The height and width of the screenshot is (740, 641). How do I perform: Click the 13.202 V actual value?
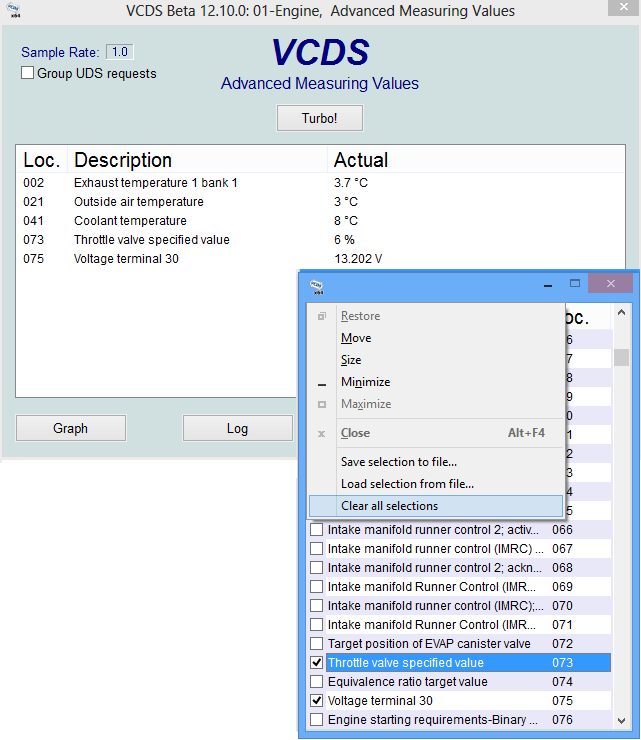(358, 259)
